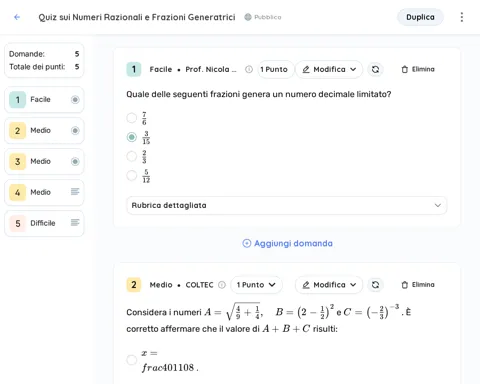Click the plus icon for Aggiungi domanda

pos(247,243)
